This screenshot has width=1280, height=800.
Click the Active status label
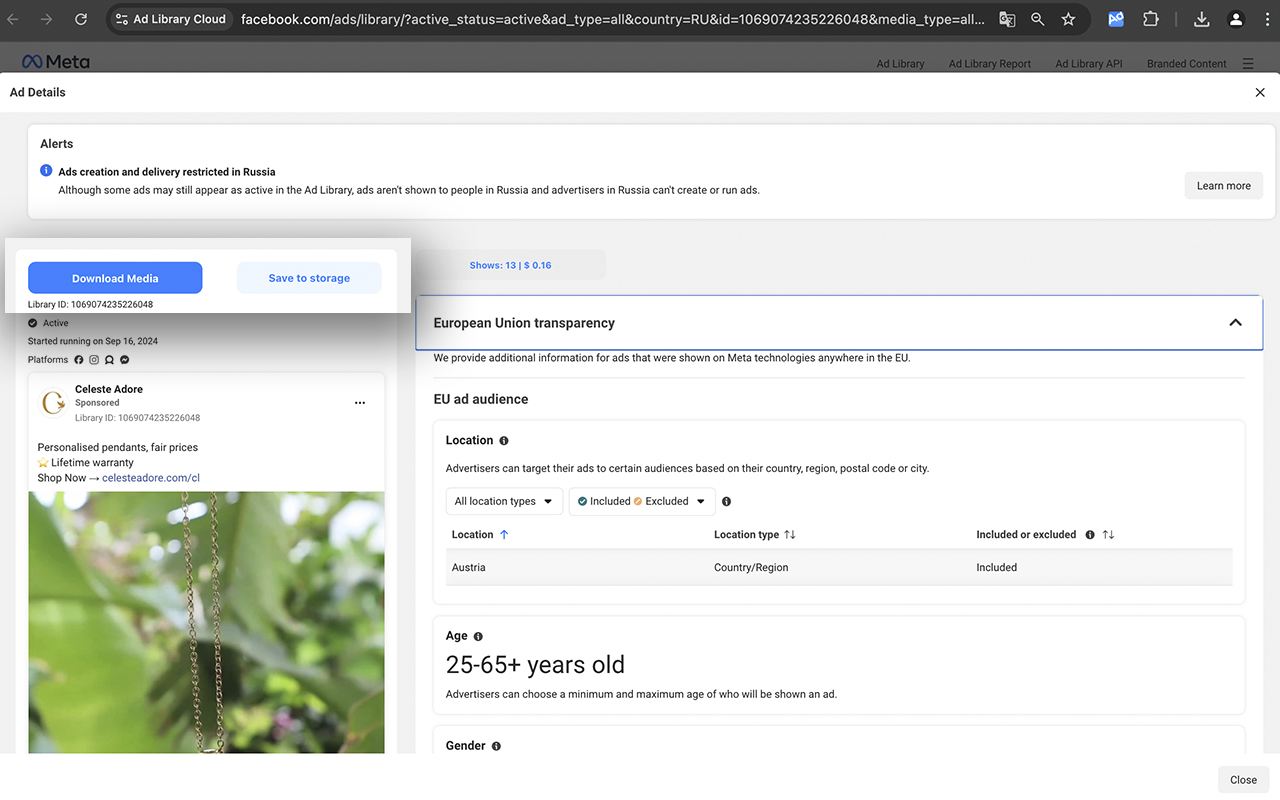(56, 323)
